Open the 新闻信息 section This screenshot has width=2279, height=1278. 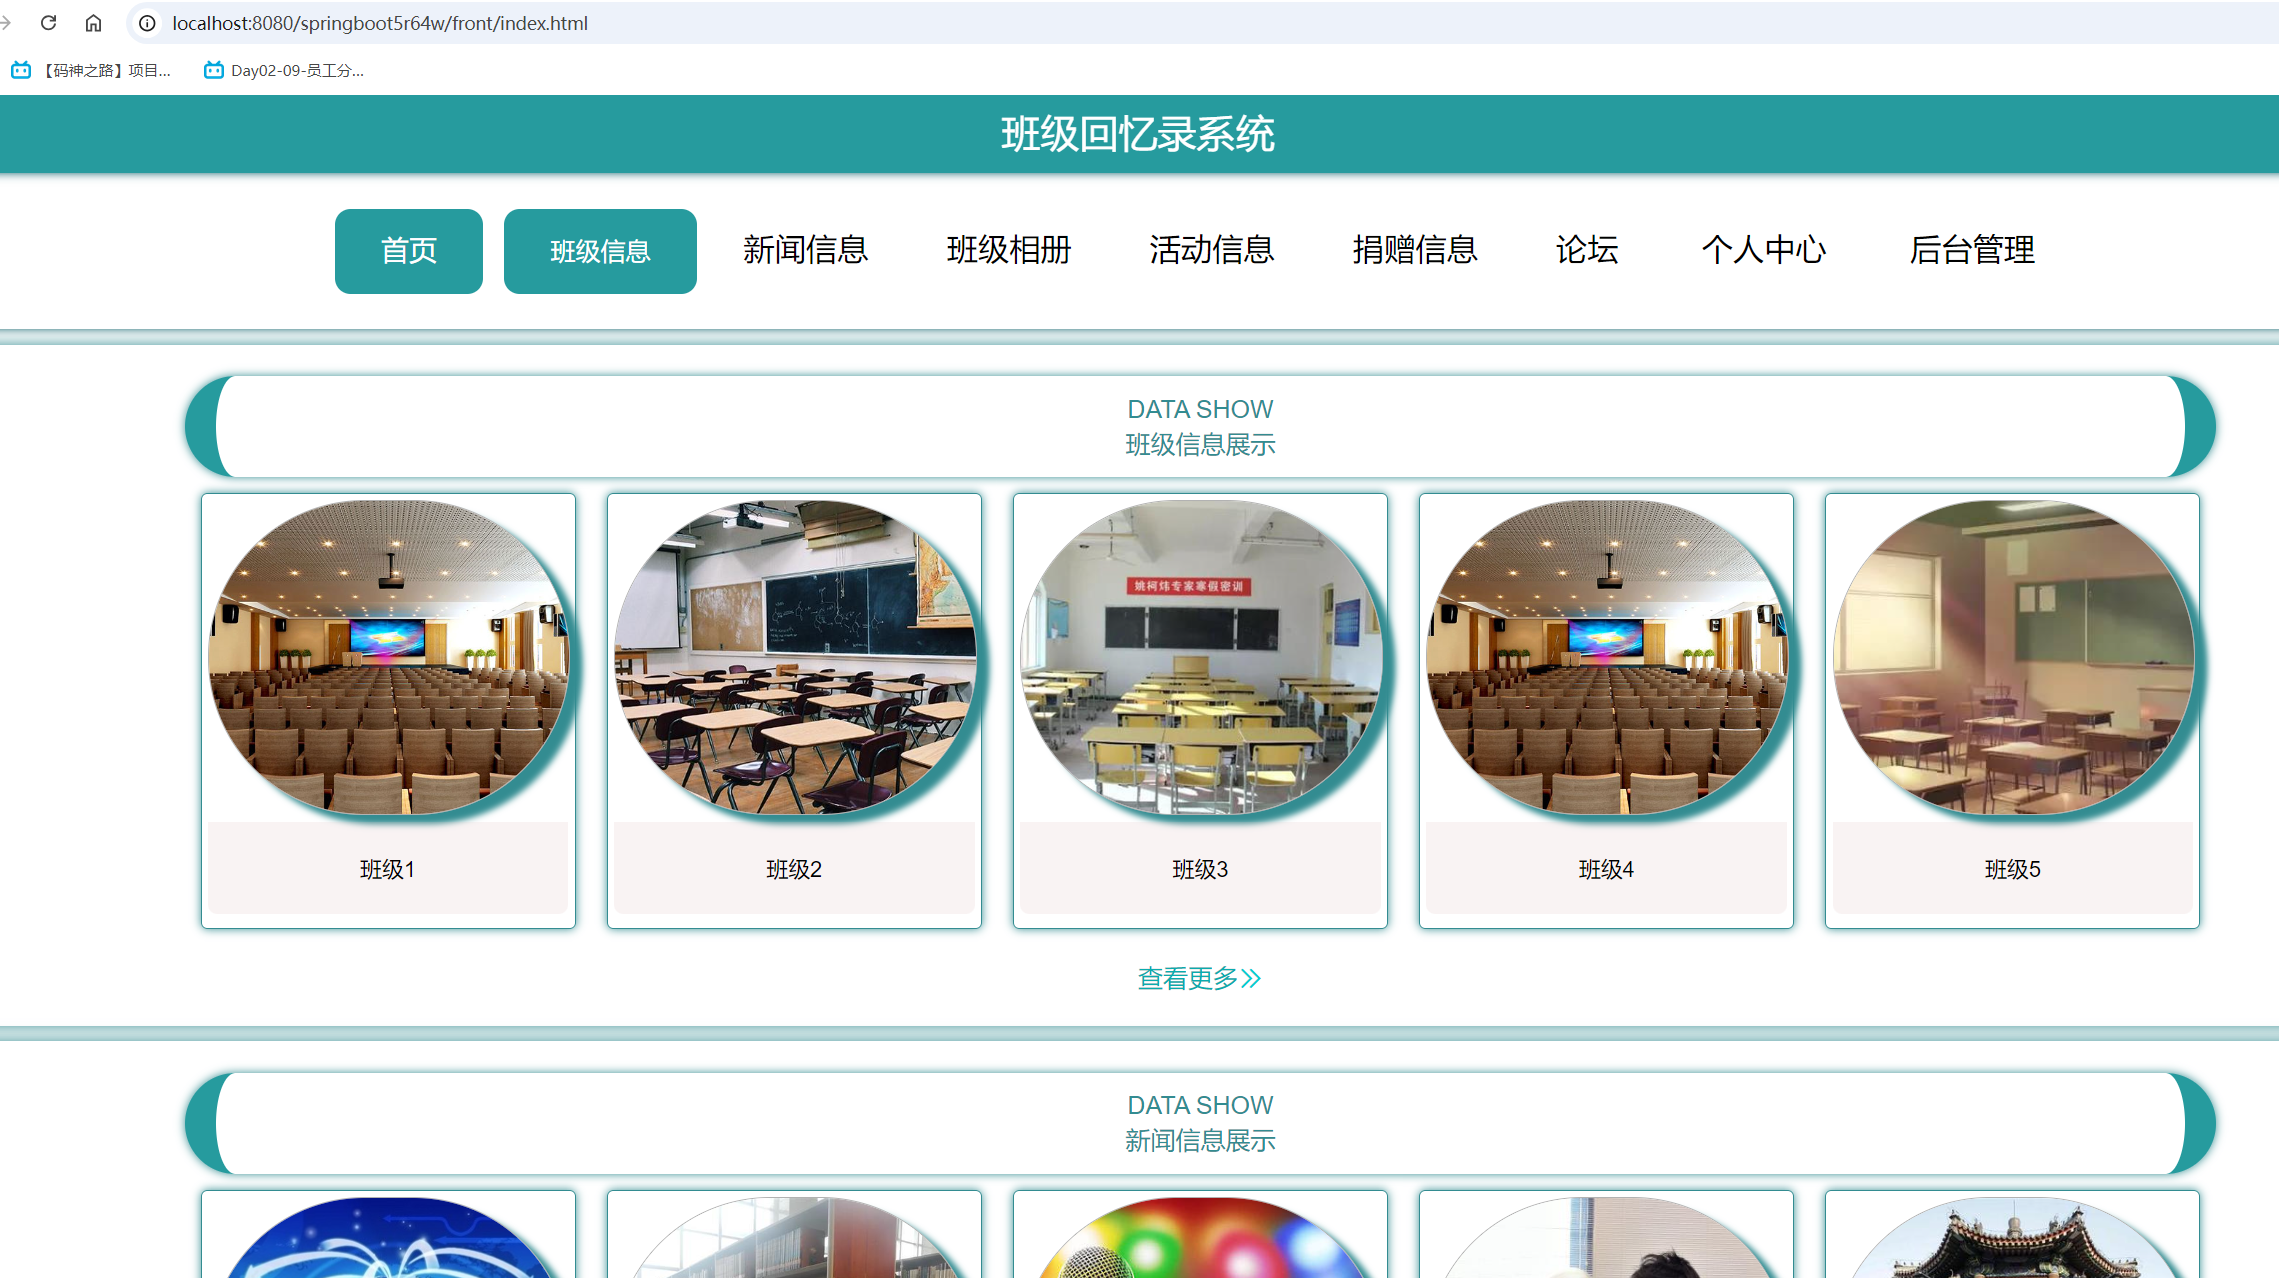(x=806, y=251)
